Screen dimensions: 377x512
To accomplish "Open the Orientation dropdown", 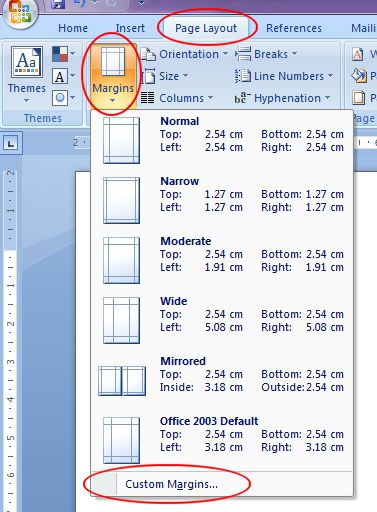I will pos(184,54).
